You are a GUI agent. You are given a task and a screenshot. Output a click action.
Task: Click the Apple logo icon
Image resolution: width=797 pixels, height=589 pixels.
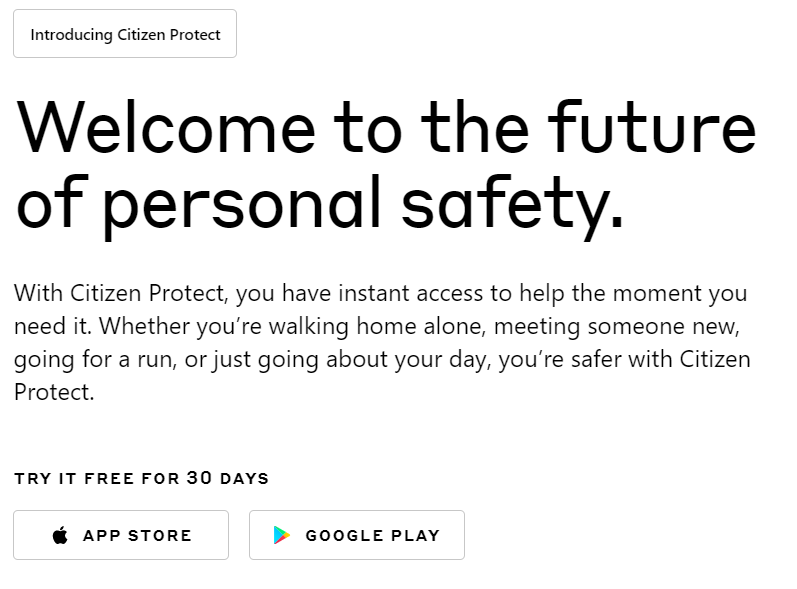pyautogui.click(x=60, y=535)
